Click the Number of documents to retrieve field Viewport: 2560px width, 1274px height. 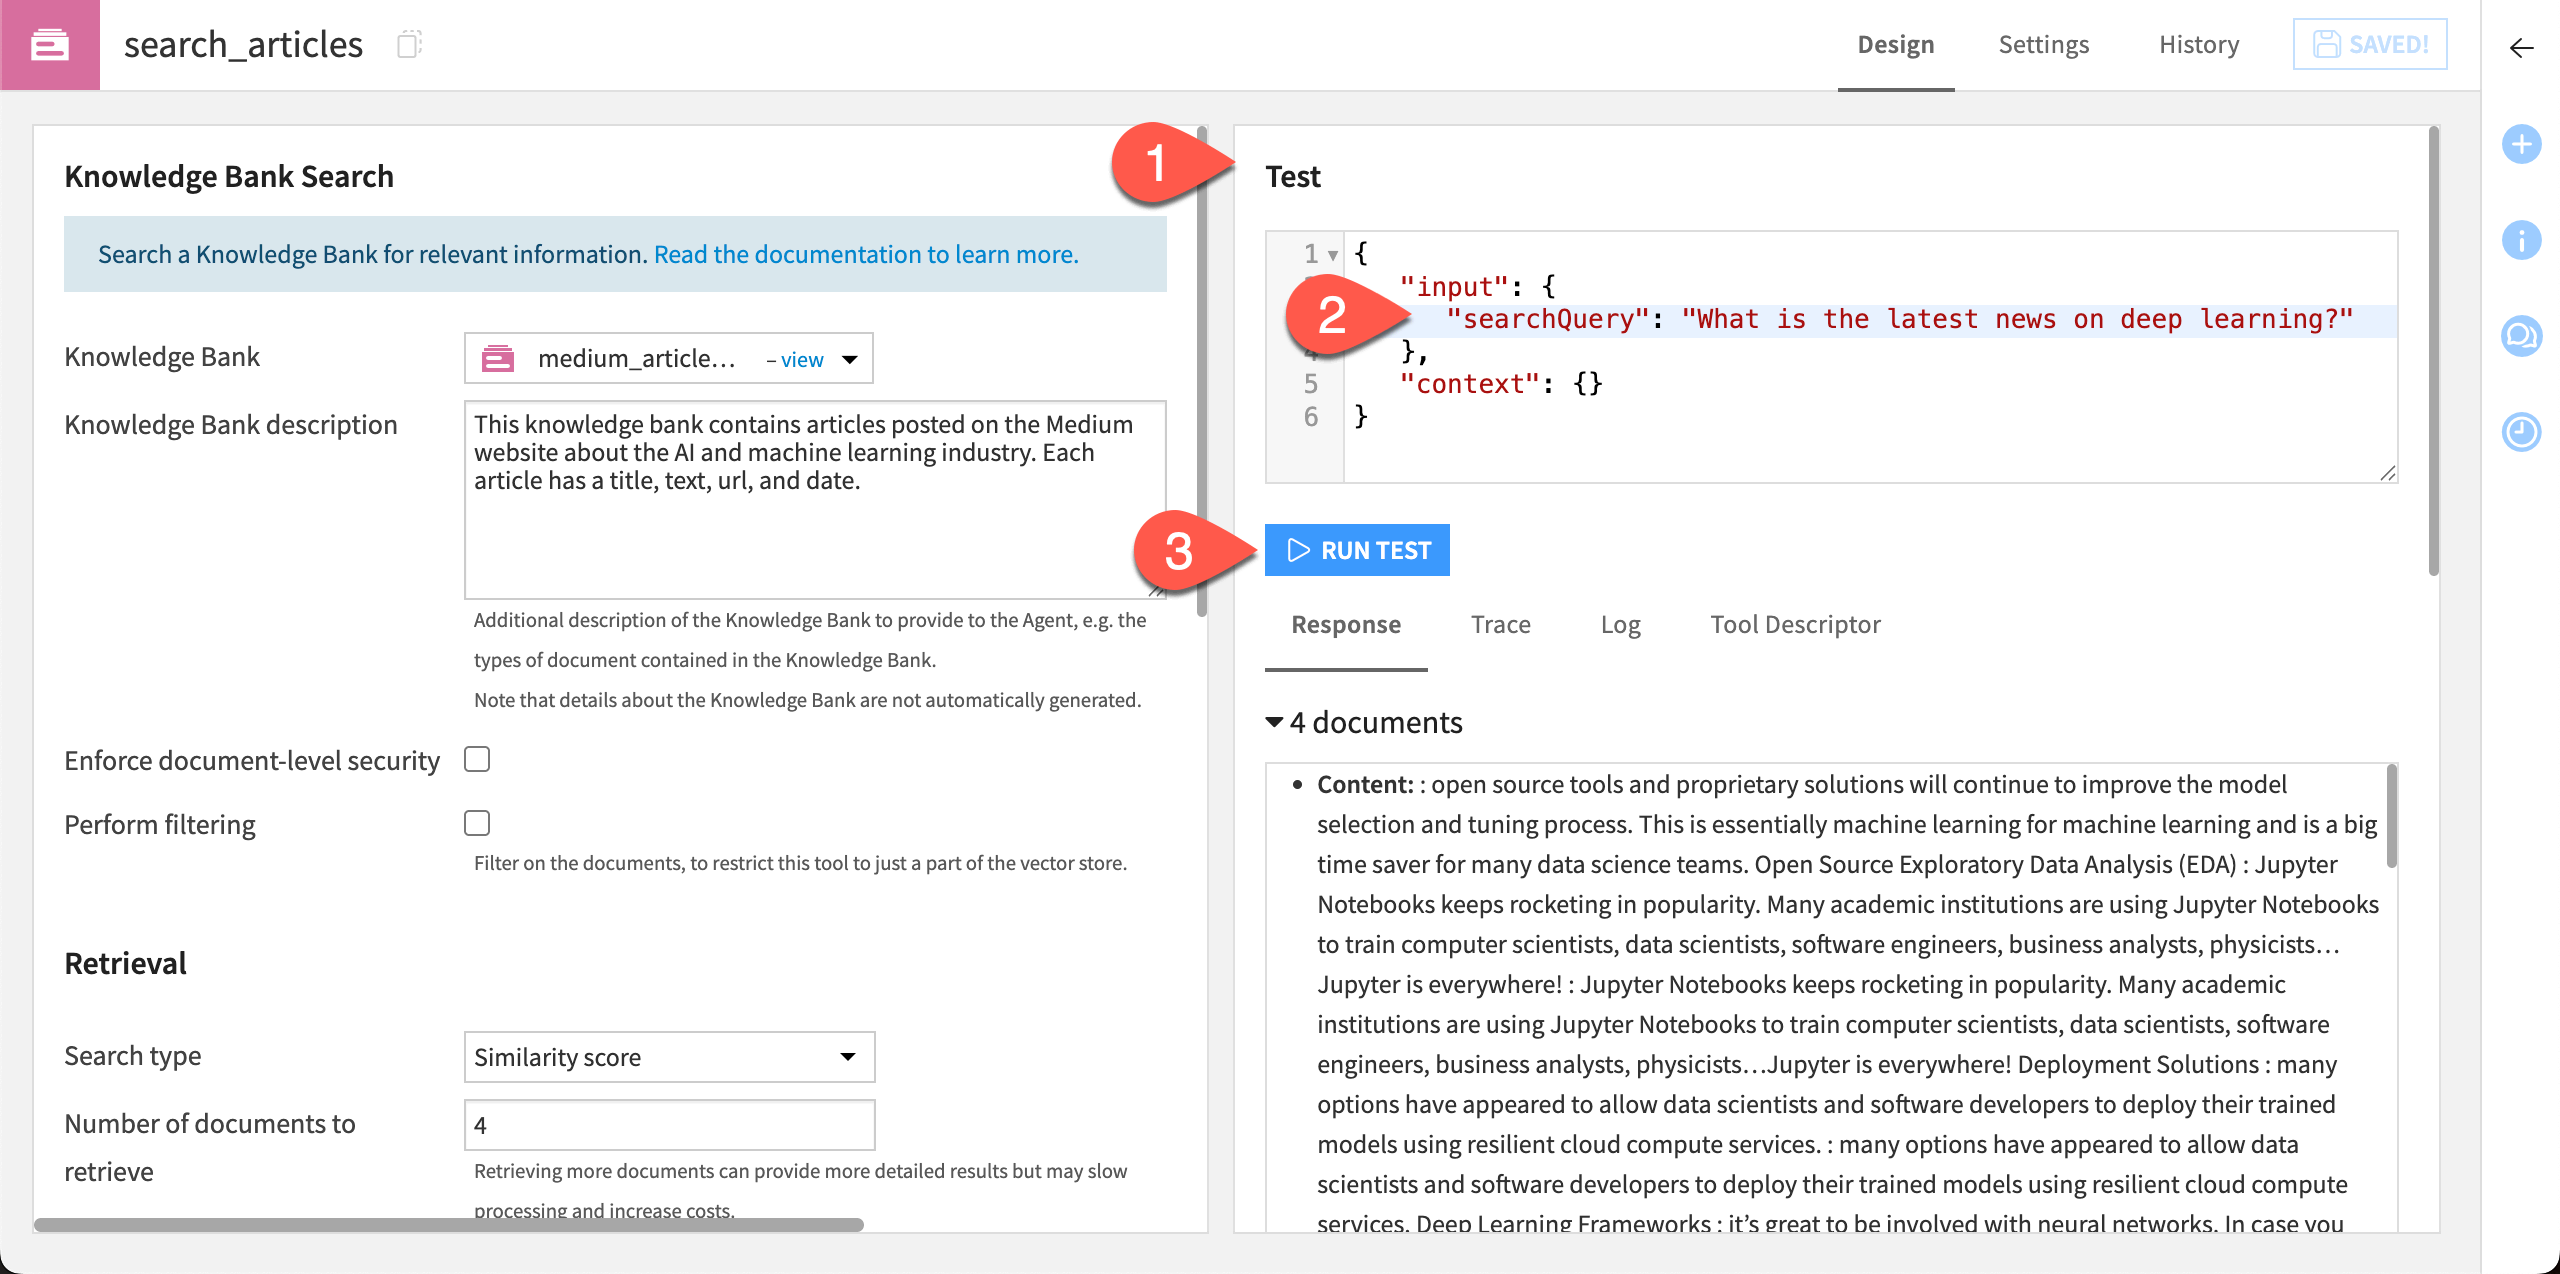(669, 1125)
